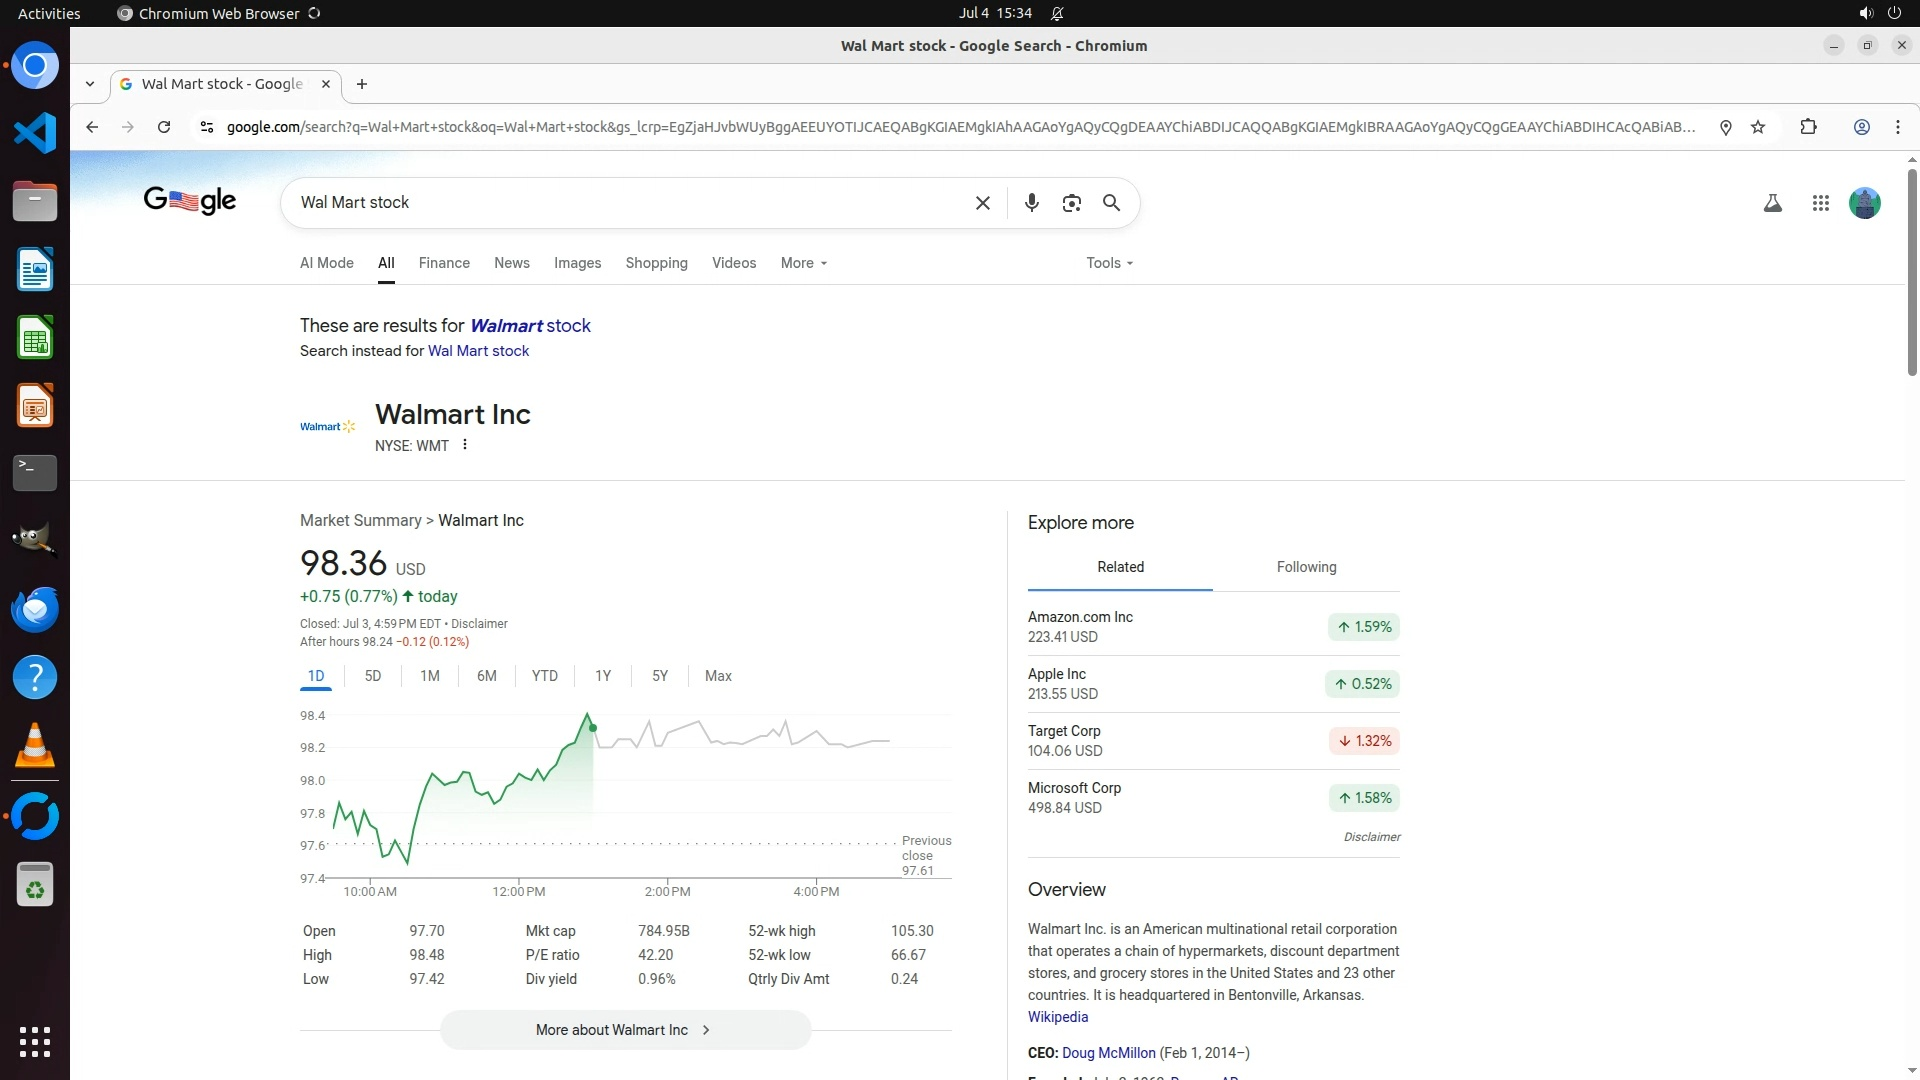Open the Extensions puzzle icon
Image resolution: width=1920 pixels, height=1080 pixels.
point(1808,127)
